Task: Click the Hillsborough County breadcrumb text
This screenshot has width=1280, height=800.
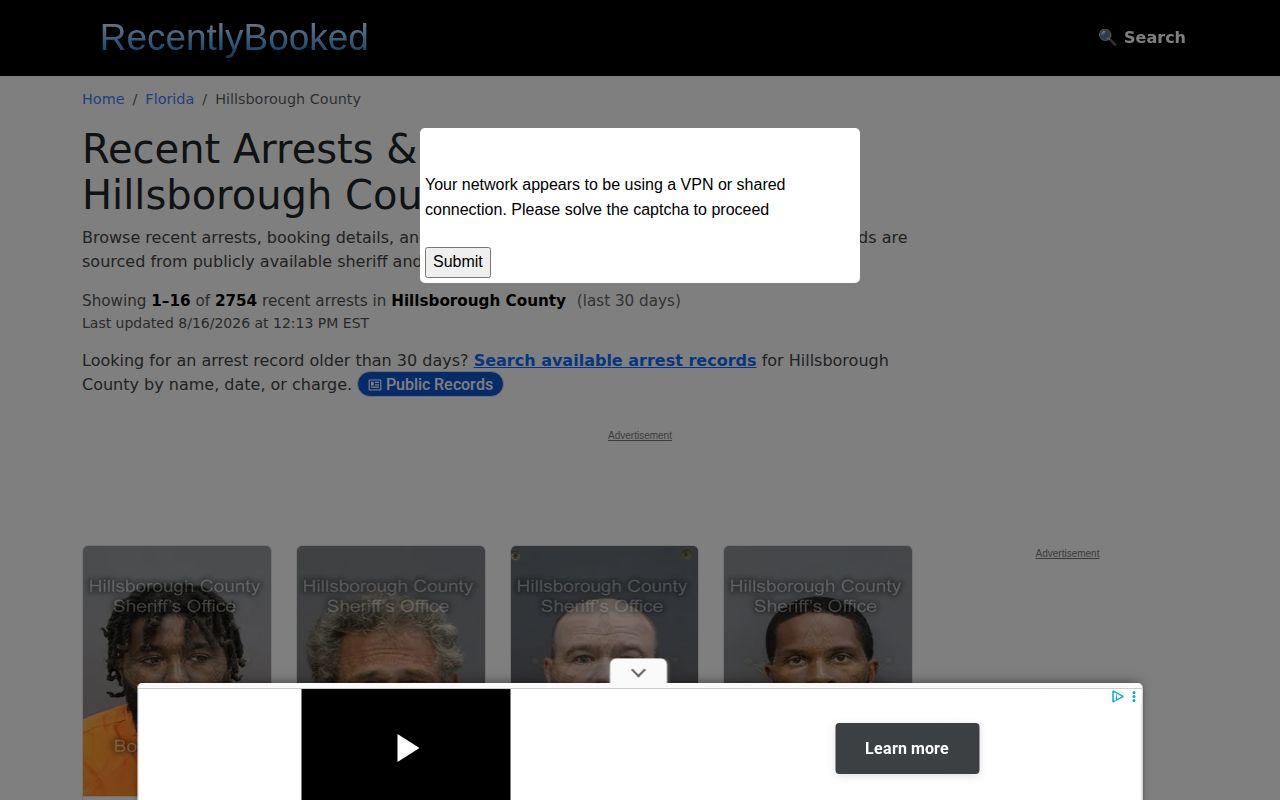Action: click(288, 99)
